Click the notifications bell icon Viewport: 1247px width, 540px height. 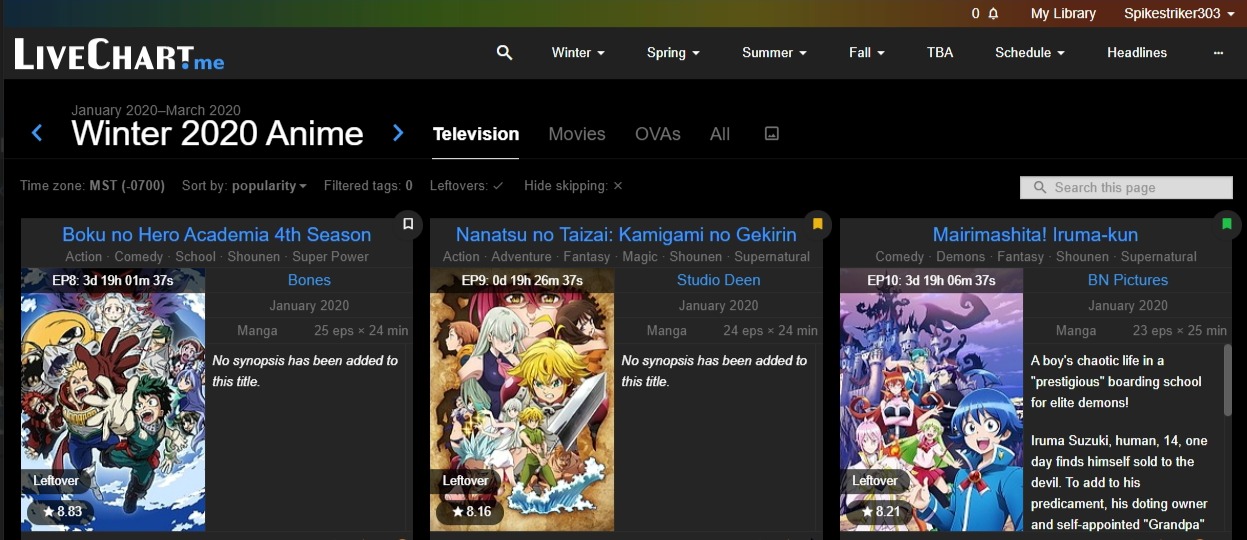coord(993,14)
